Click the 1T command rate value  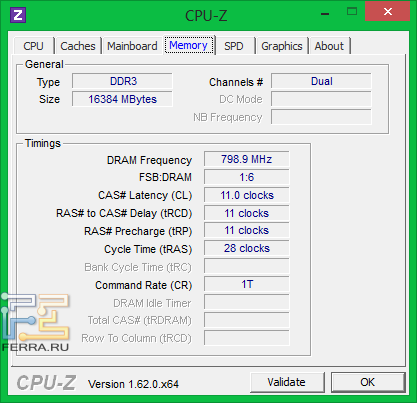point(247,284)
